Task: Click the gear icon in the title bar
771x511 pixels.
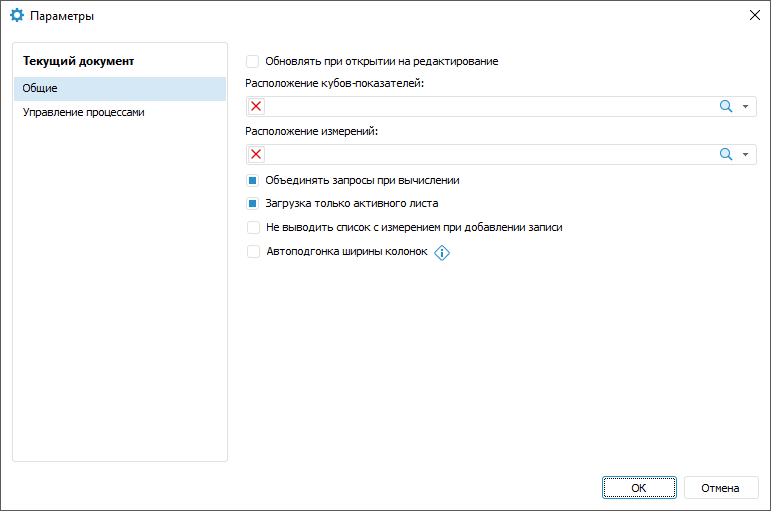Action: click(x=16, y=16)
